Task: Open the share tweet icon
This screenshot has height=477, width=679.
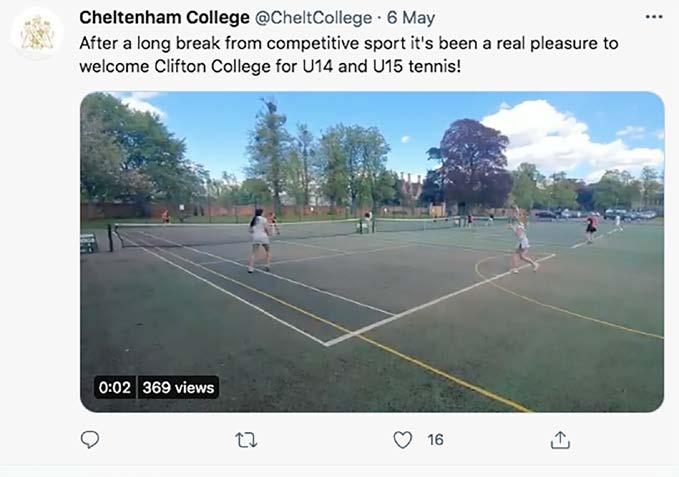Action: point(560,440)
